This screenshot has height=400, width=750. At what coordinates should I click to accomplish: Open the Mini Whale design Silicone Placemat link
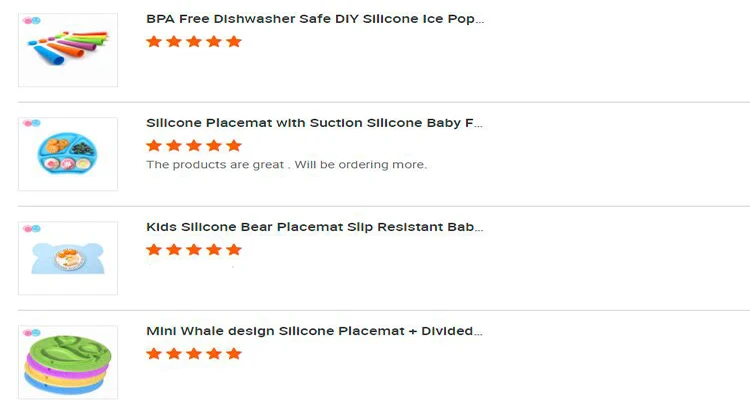click(315, 331)
